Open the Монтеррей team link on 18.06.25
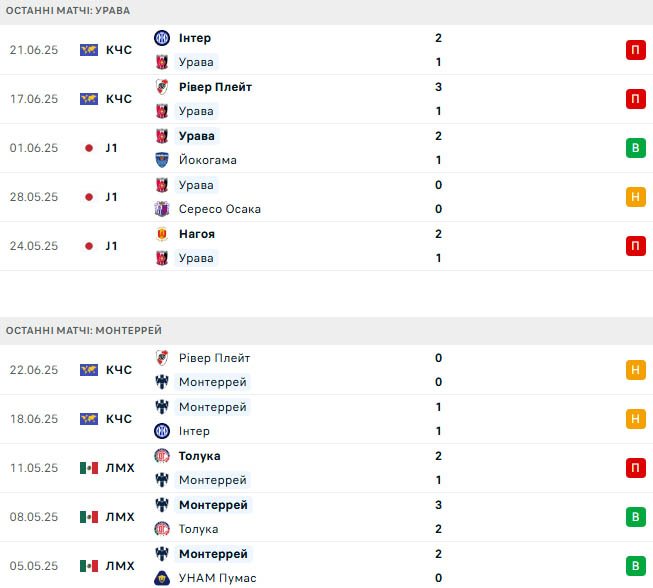The height and width of the screenshot is (588, 653). pos(213,407)
